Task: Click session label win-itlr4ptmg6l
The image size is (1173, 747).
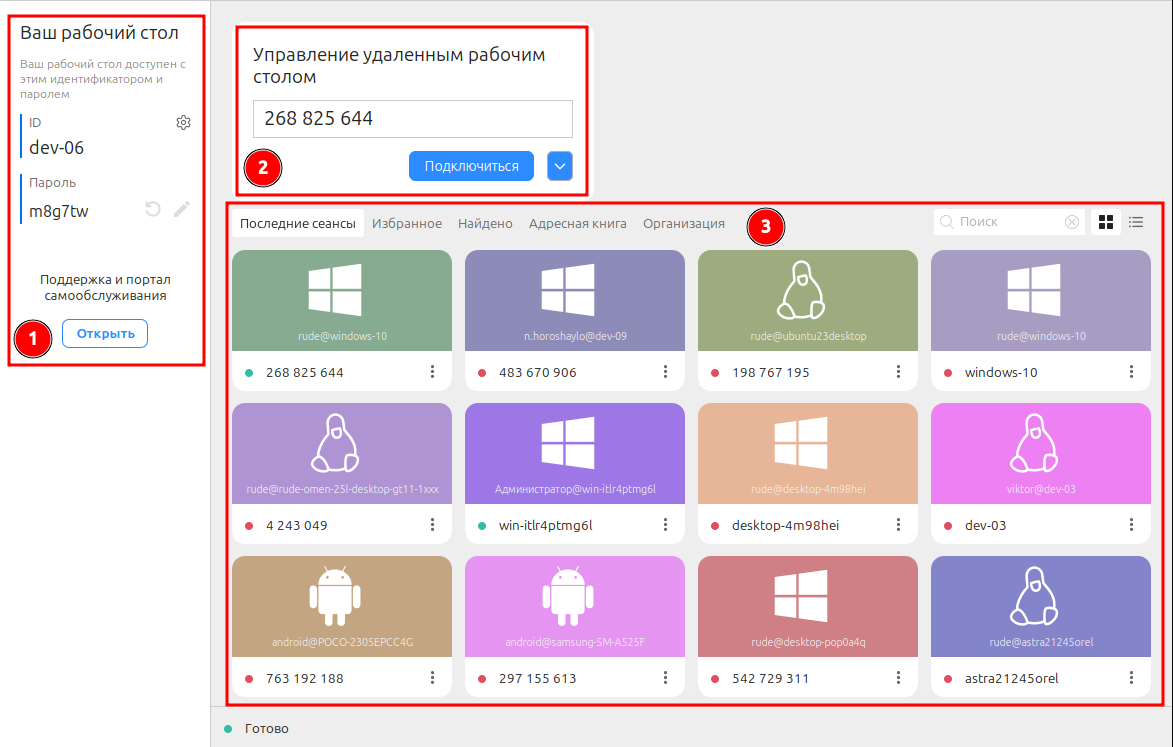Action: pyautogui.click(x=545, y=526)
